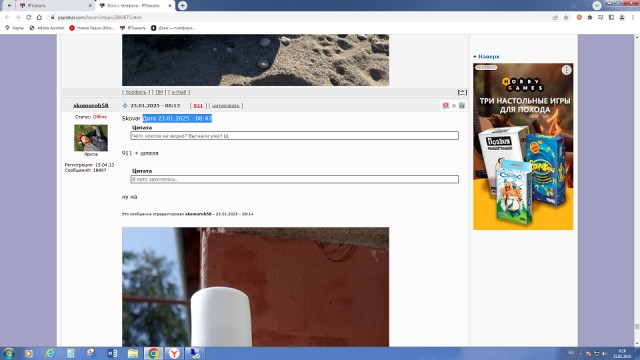Open File Explorer folder on the taskbar
The width and height of the screenshot is (640, 360).
[x=133, y=353]
